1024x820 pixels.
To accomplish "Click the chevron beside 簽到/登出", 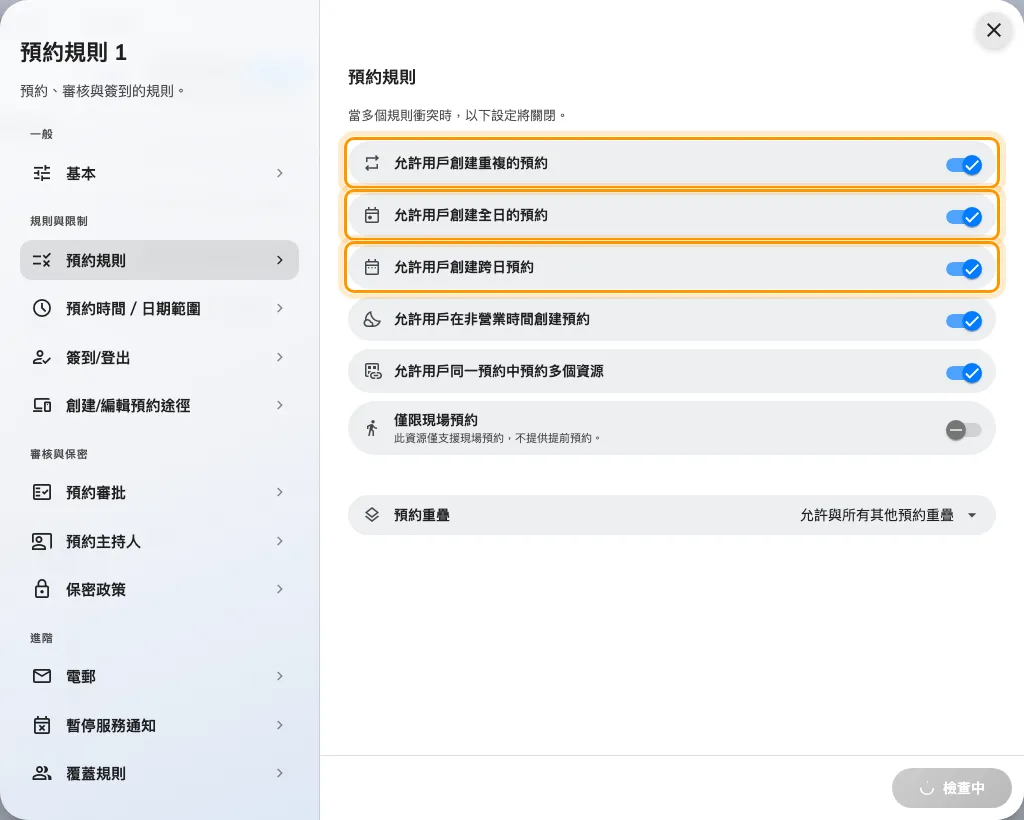I will (x=280, y=356).
